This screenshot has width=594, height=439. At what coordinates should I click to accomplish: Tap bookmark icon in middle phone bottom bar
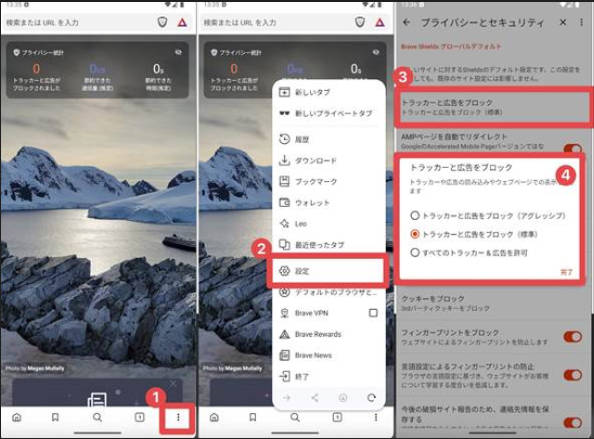253,417
